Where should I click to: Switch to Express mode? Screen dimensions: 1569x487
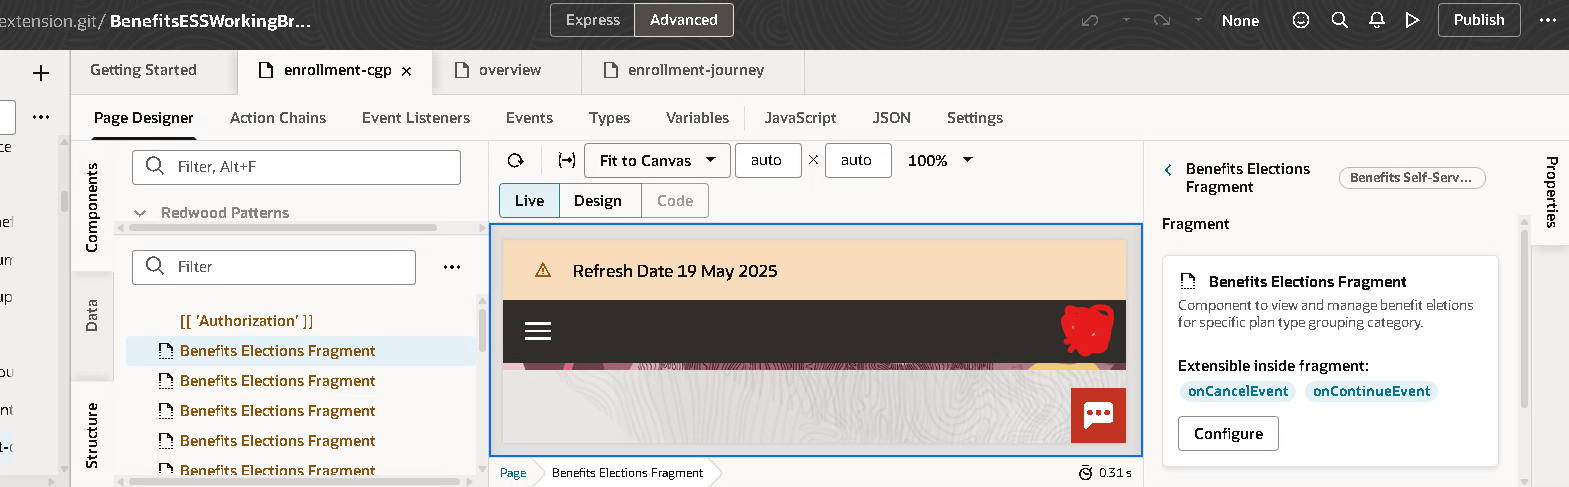click(x=593, y=20)
